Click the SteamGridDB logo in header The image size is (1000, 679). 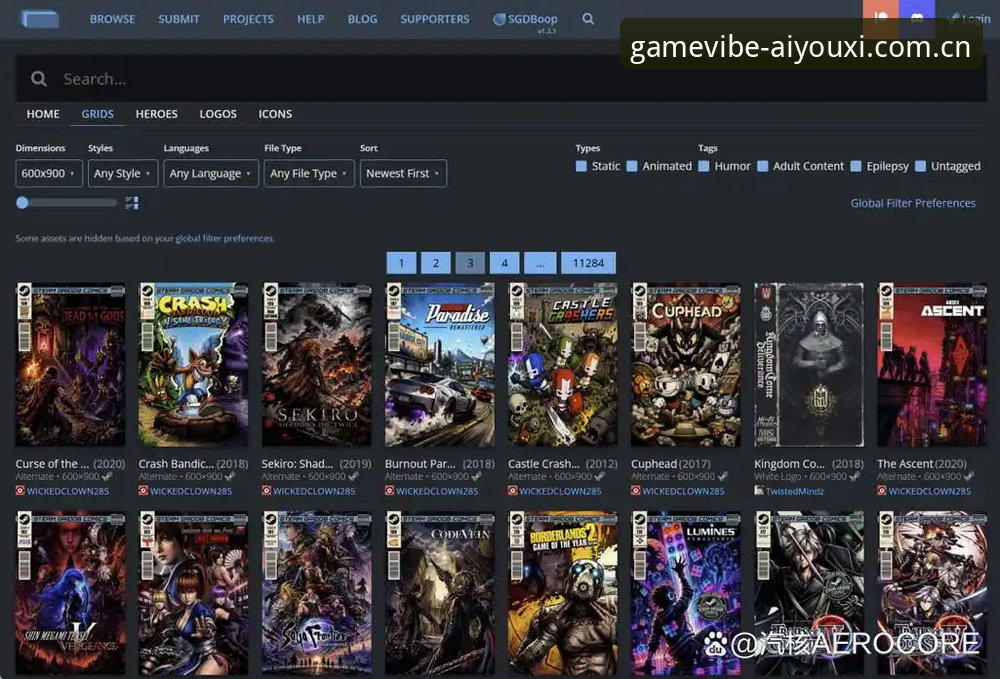click(40, 18)
